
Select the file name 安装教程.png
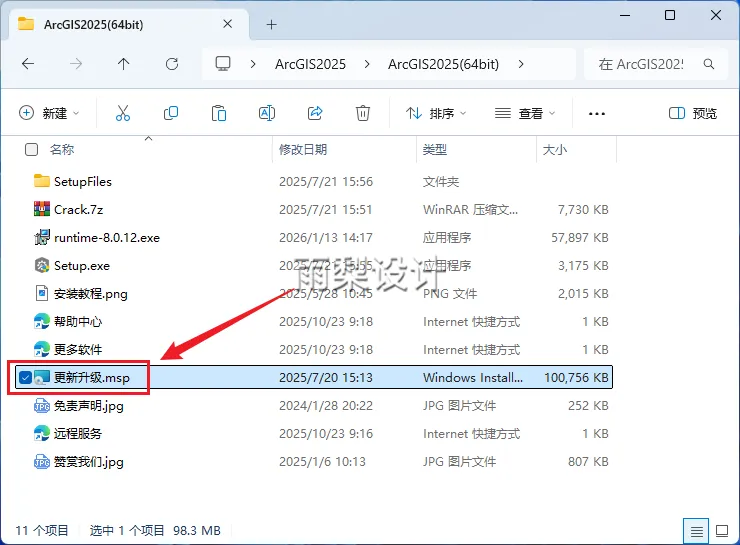pos(91,293)
